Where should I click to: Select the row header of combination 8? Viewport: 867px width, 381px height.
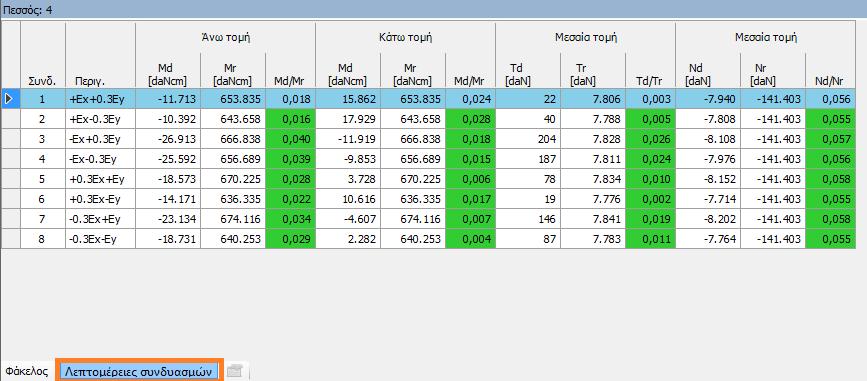11,238
